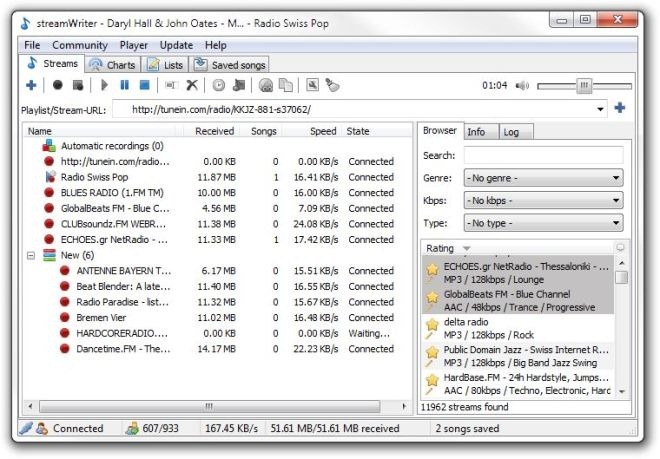Pause playback using the pause icon
Screen dimensions: 660x459
125,86
